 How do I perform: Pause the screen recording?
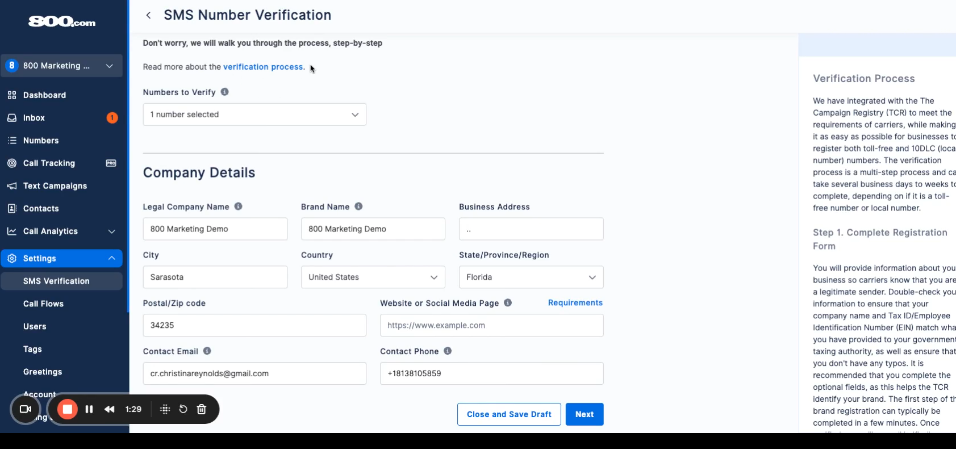pyautogui.click(x=90, y=409)
